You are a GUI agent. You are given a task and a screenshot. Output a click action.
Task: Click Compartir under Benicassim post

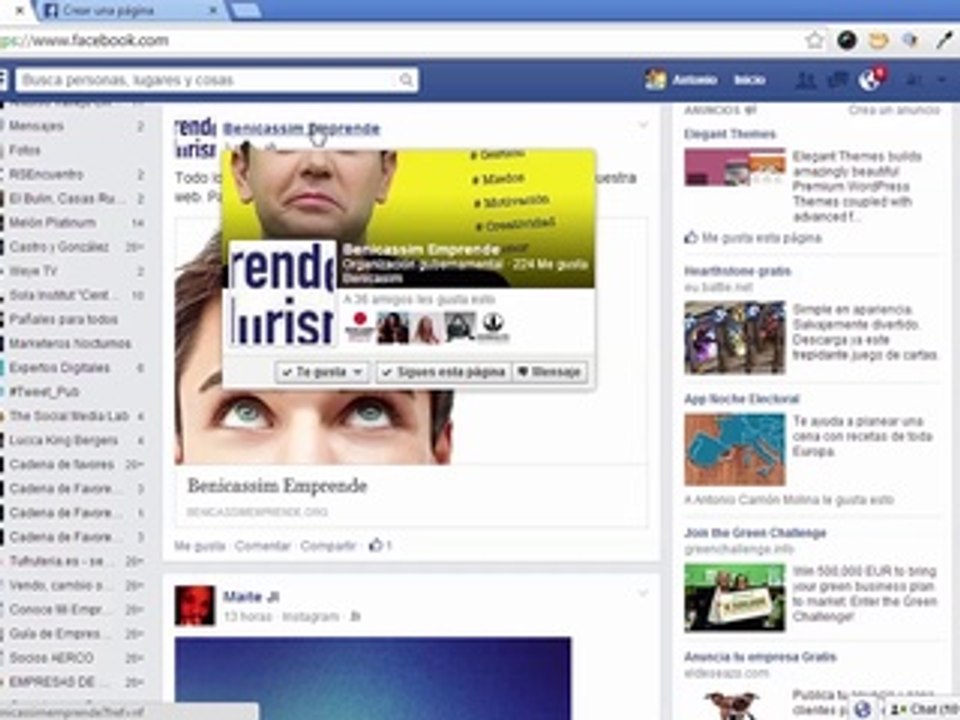(328, 546)
